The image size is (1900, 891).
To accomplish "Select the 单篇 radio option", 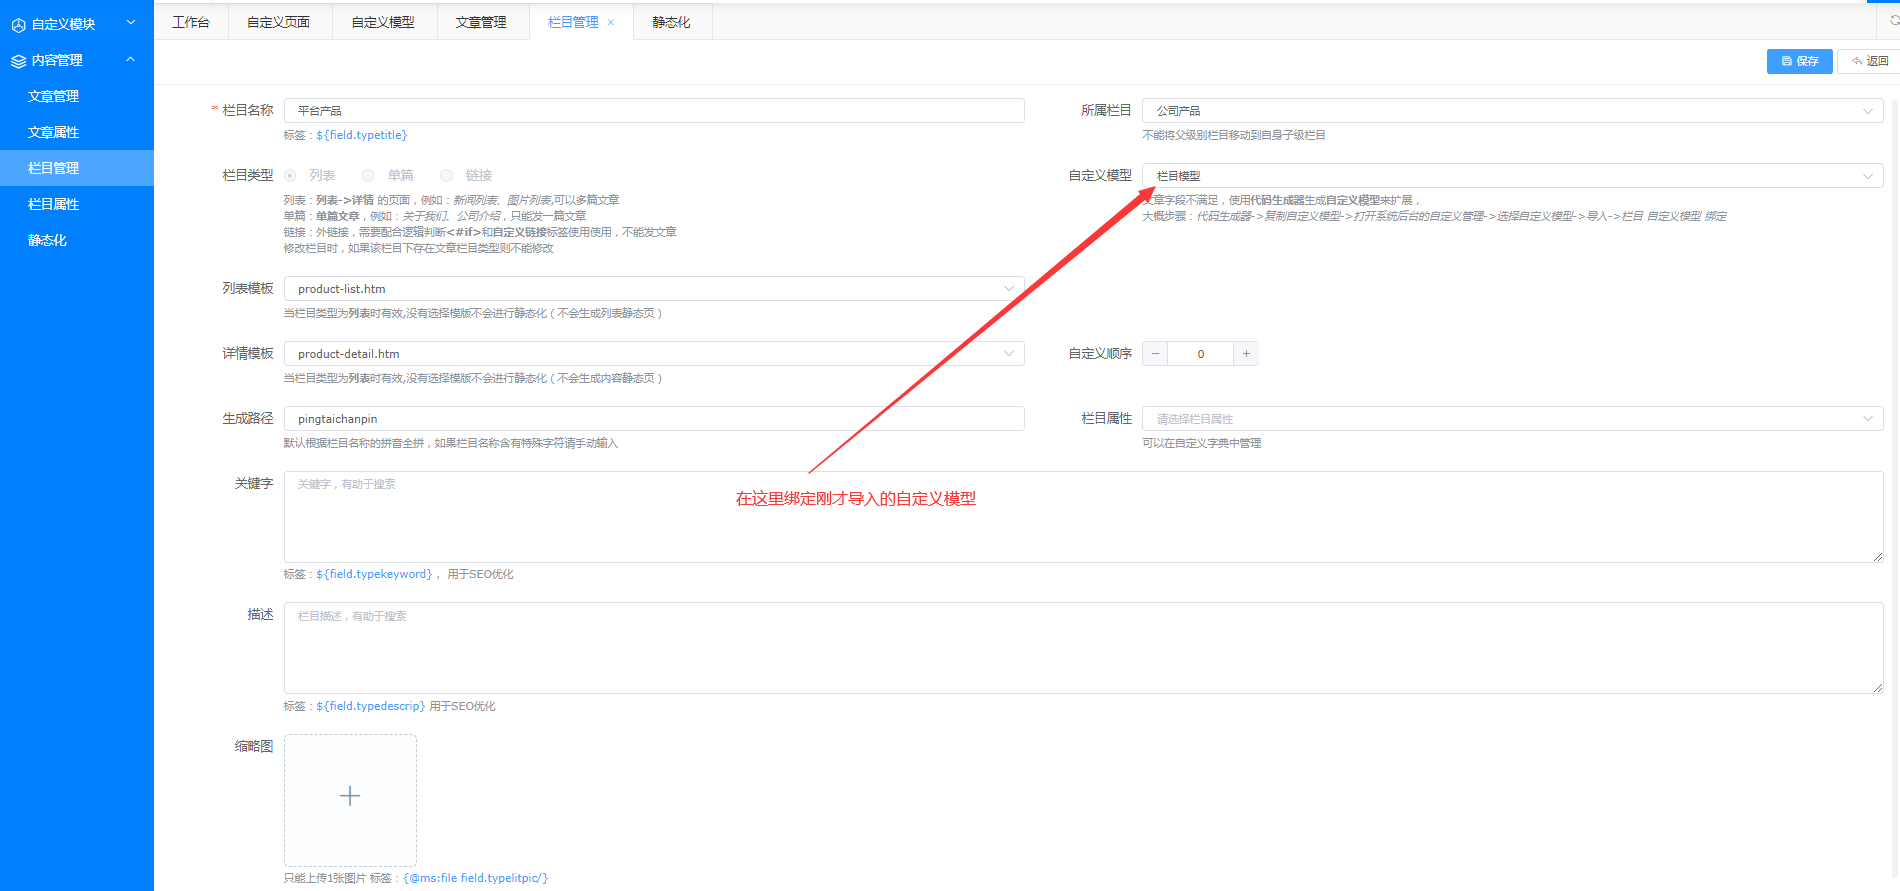I will (x=369, y=176).
